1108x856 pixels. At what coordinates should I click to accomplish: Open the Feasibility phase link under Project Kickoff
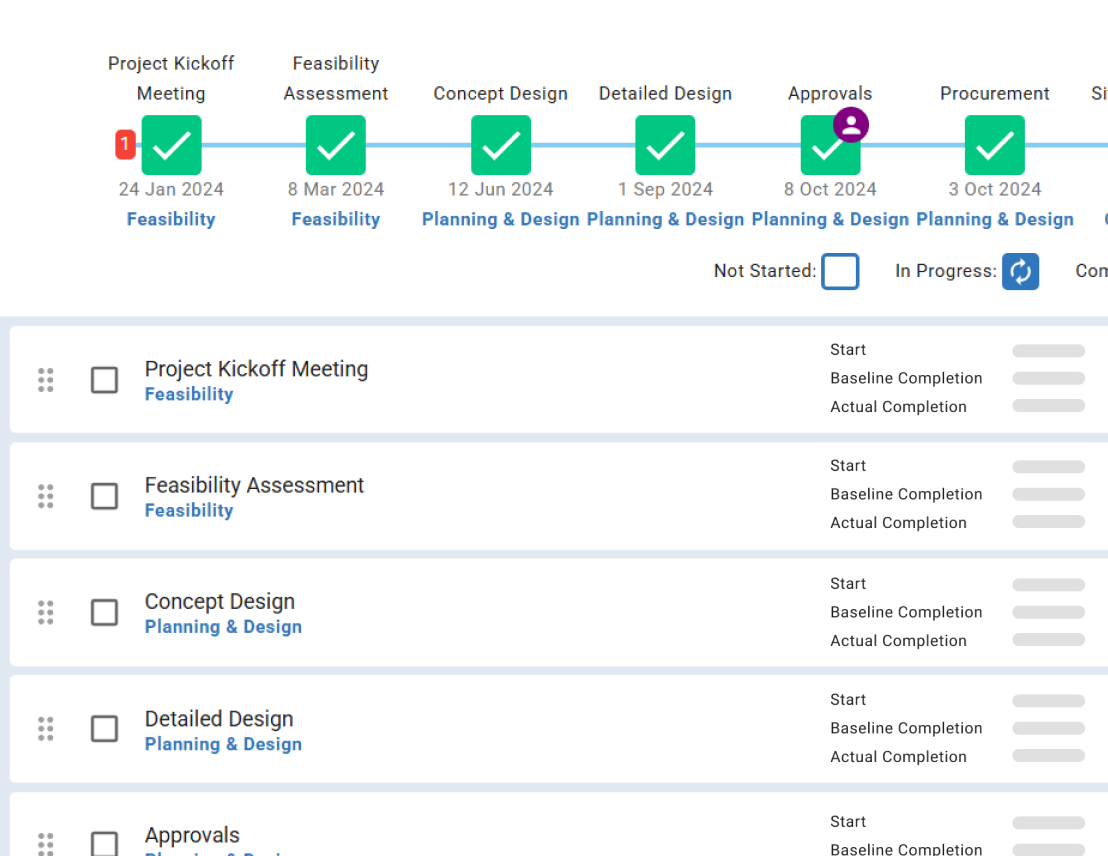(170, 219)
